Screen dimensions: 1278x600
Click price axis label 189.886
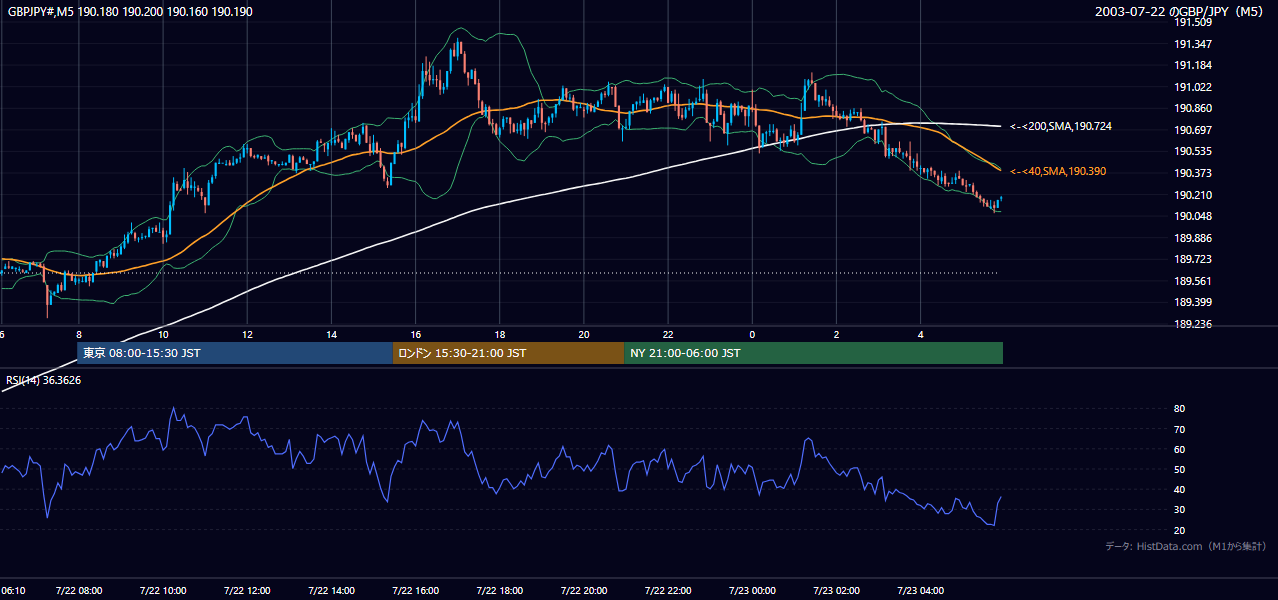[x=1194, y=238]
